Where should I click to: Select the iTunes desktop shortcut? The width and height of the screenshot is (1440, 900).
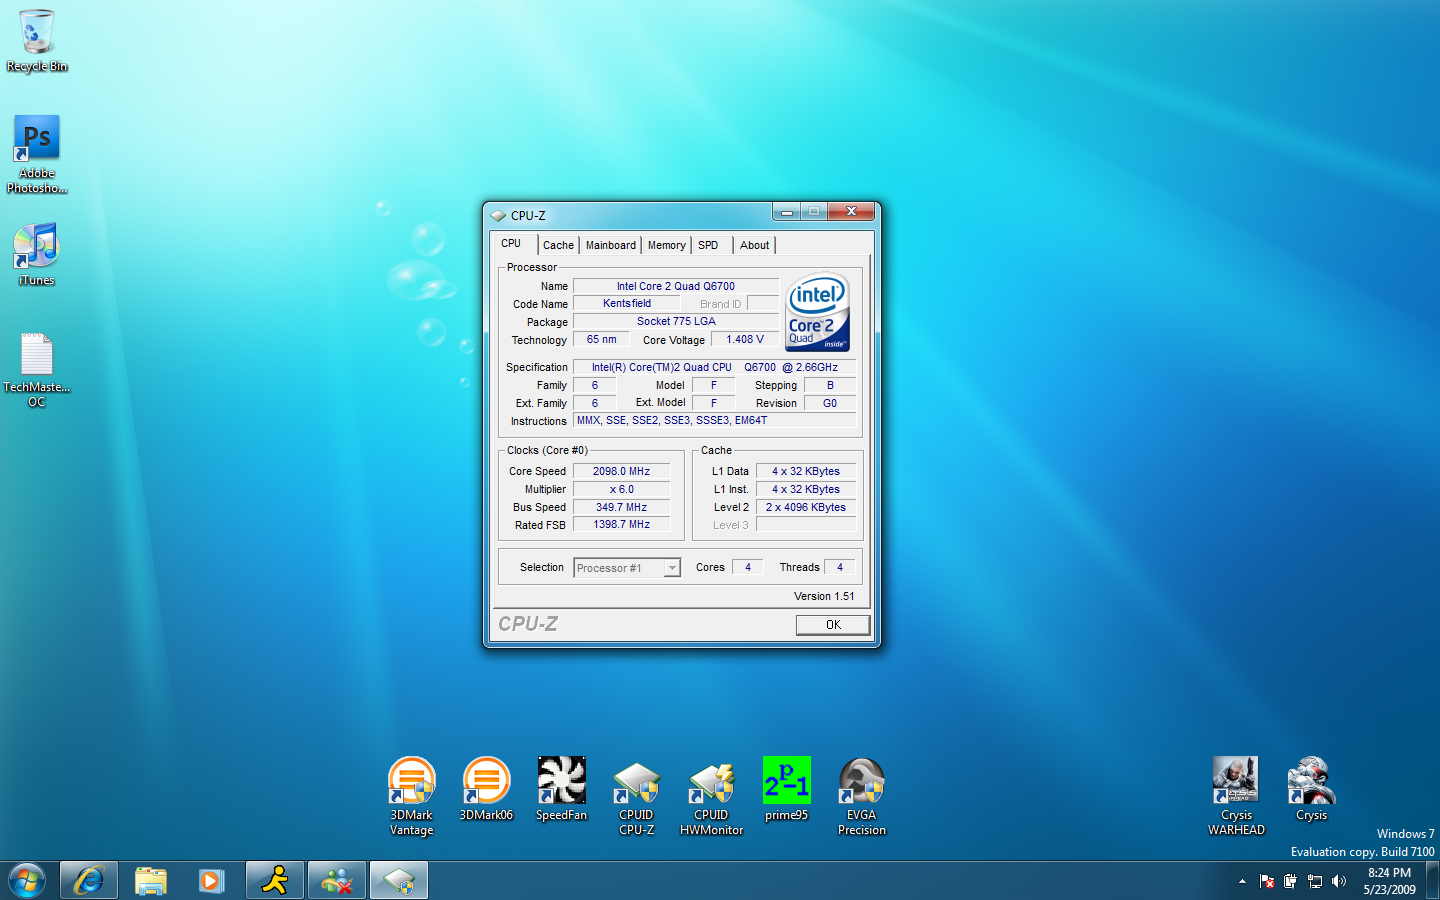click(37, 254)
